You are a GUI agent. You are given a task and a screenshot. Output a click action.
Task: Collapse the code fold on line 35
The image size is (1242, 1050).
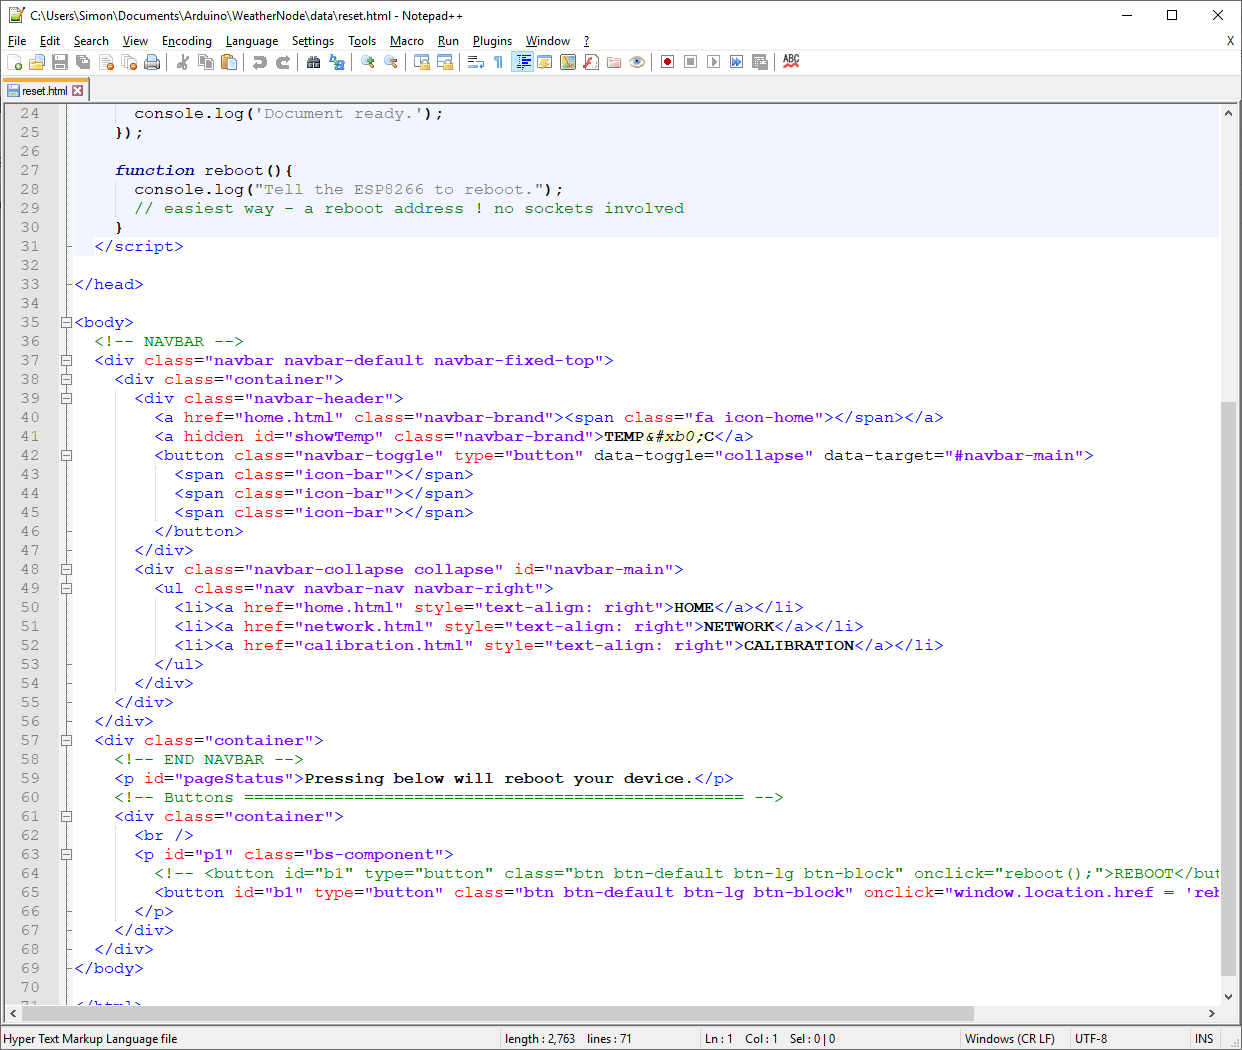coord(66,322)
